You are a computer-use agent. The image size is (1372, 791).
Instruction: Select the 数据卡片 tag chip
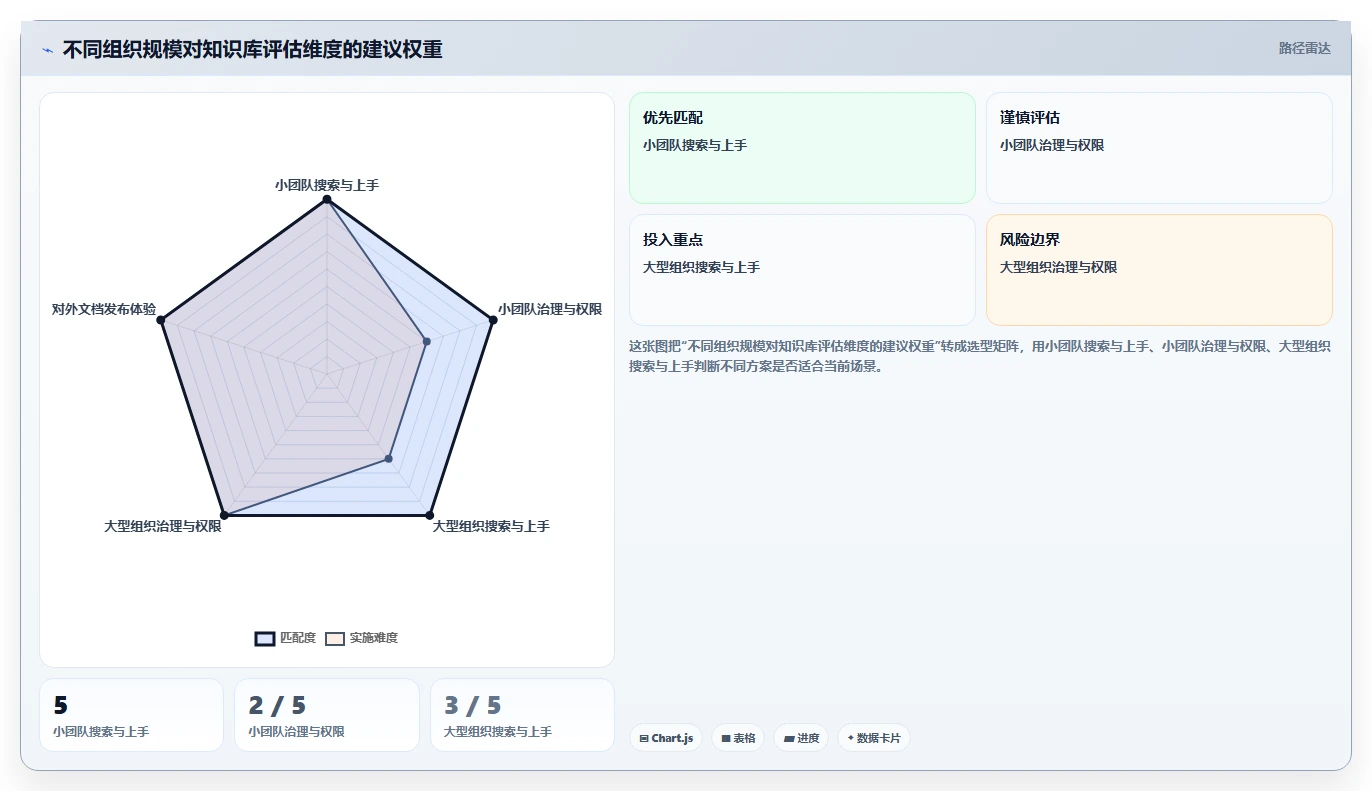point(874,738)
